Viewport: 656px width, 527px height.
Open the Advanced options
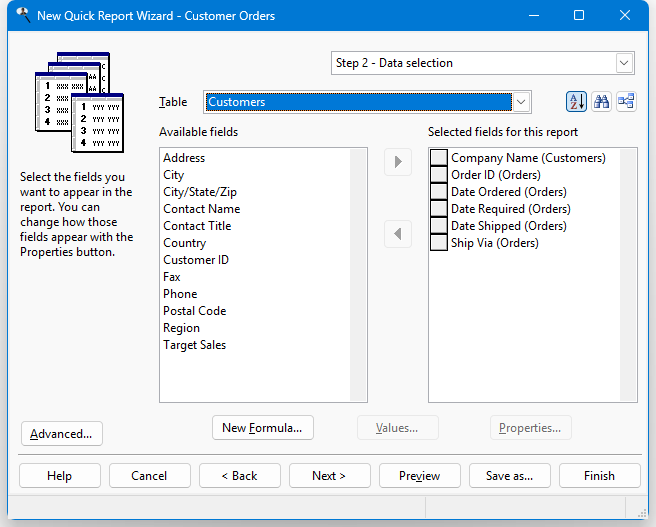coord(62,434)
